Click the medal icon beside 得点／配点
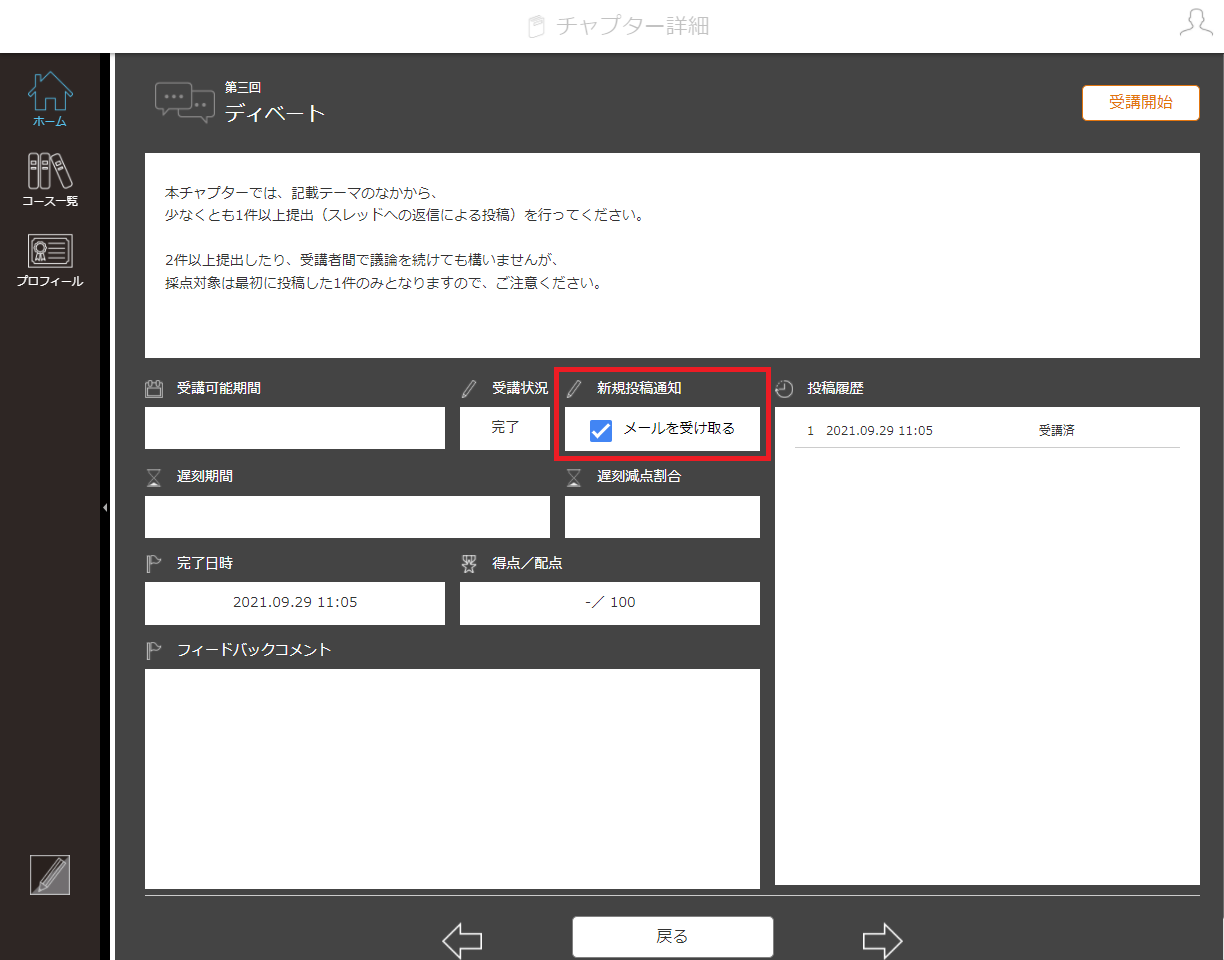Screen dimensions: 1224x960 (469, 564)
